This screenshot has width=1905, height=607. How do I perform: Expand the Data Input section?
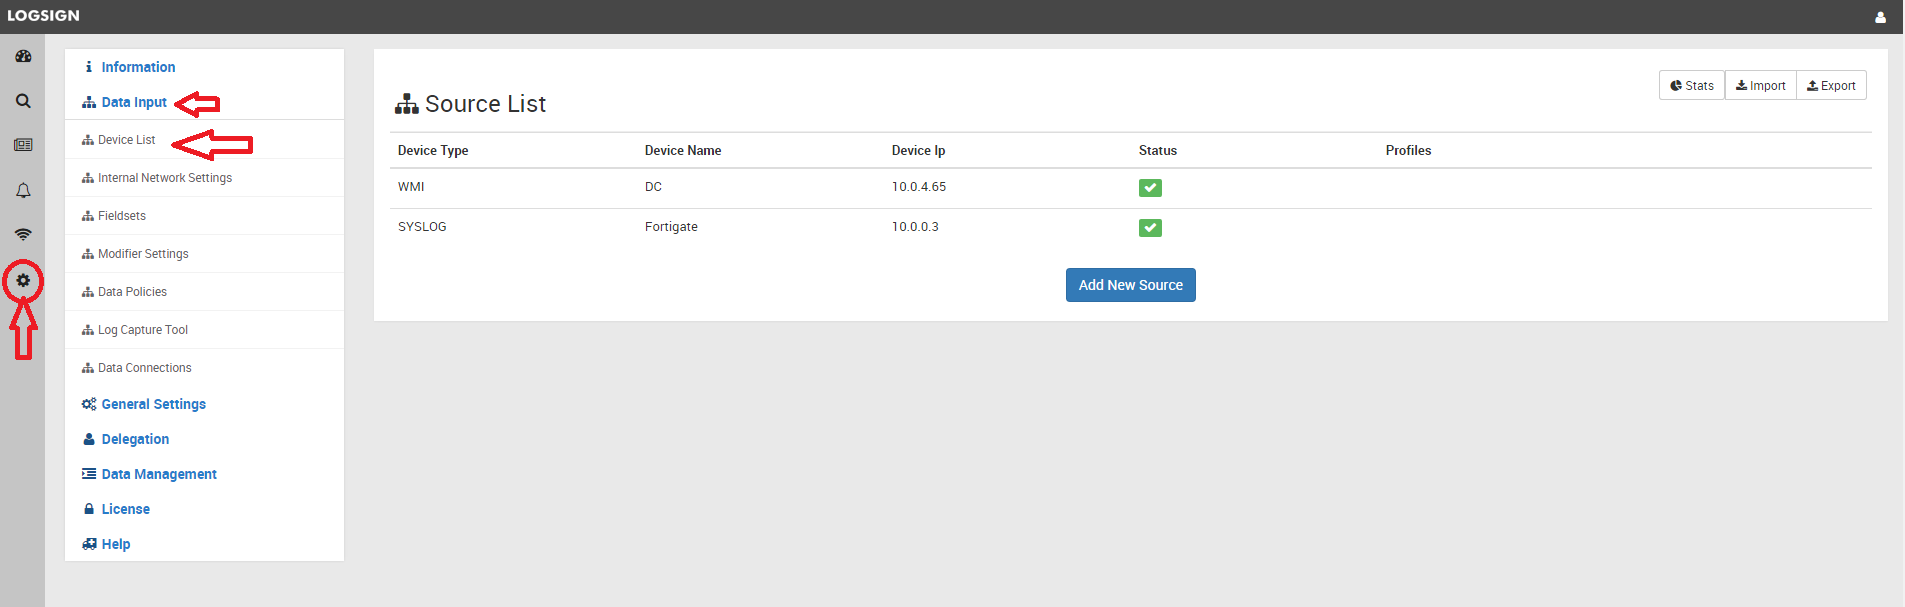point(133,102)
